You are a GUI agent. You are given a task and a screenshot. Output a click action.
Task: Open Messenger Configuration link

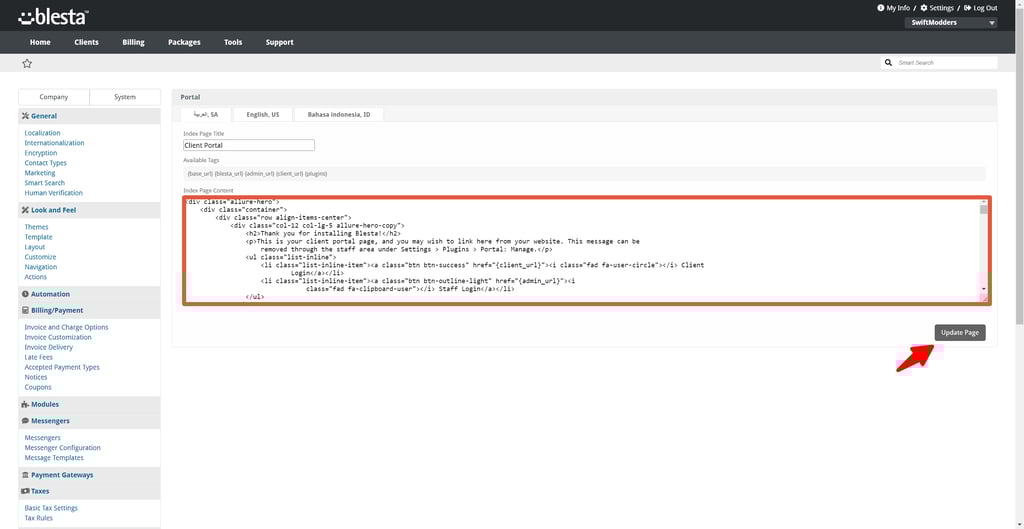[63, 448]
